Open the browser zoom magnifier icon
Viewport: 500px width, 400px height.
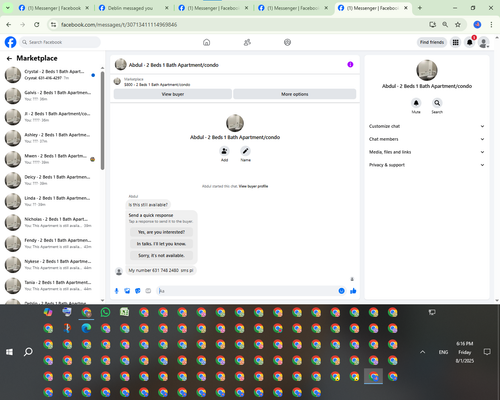[445, 24]
